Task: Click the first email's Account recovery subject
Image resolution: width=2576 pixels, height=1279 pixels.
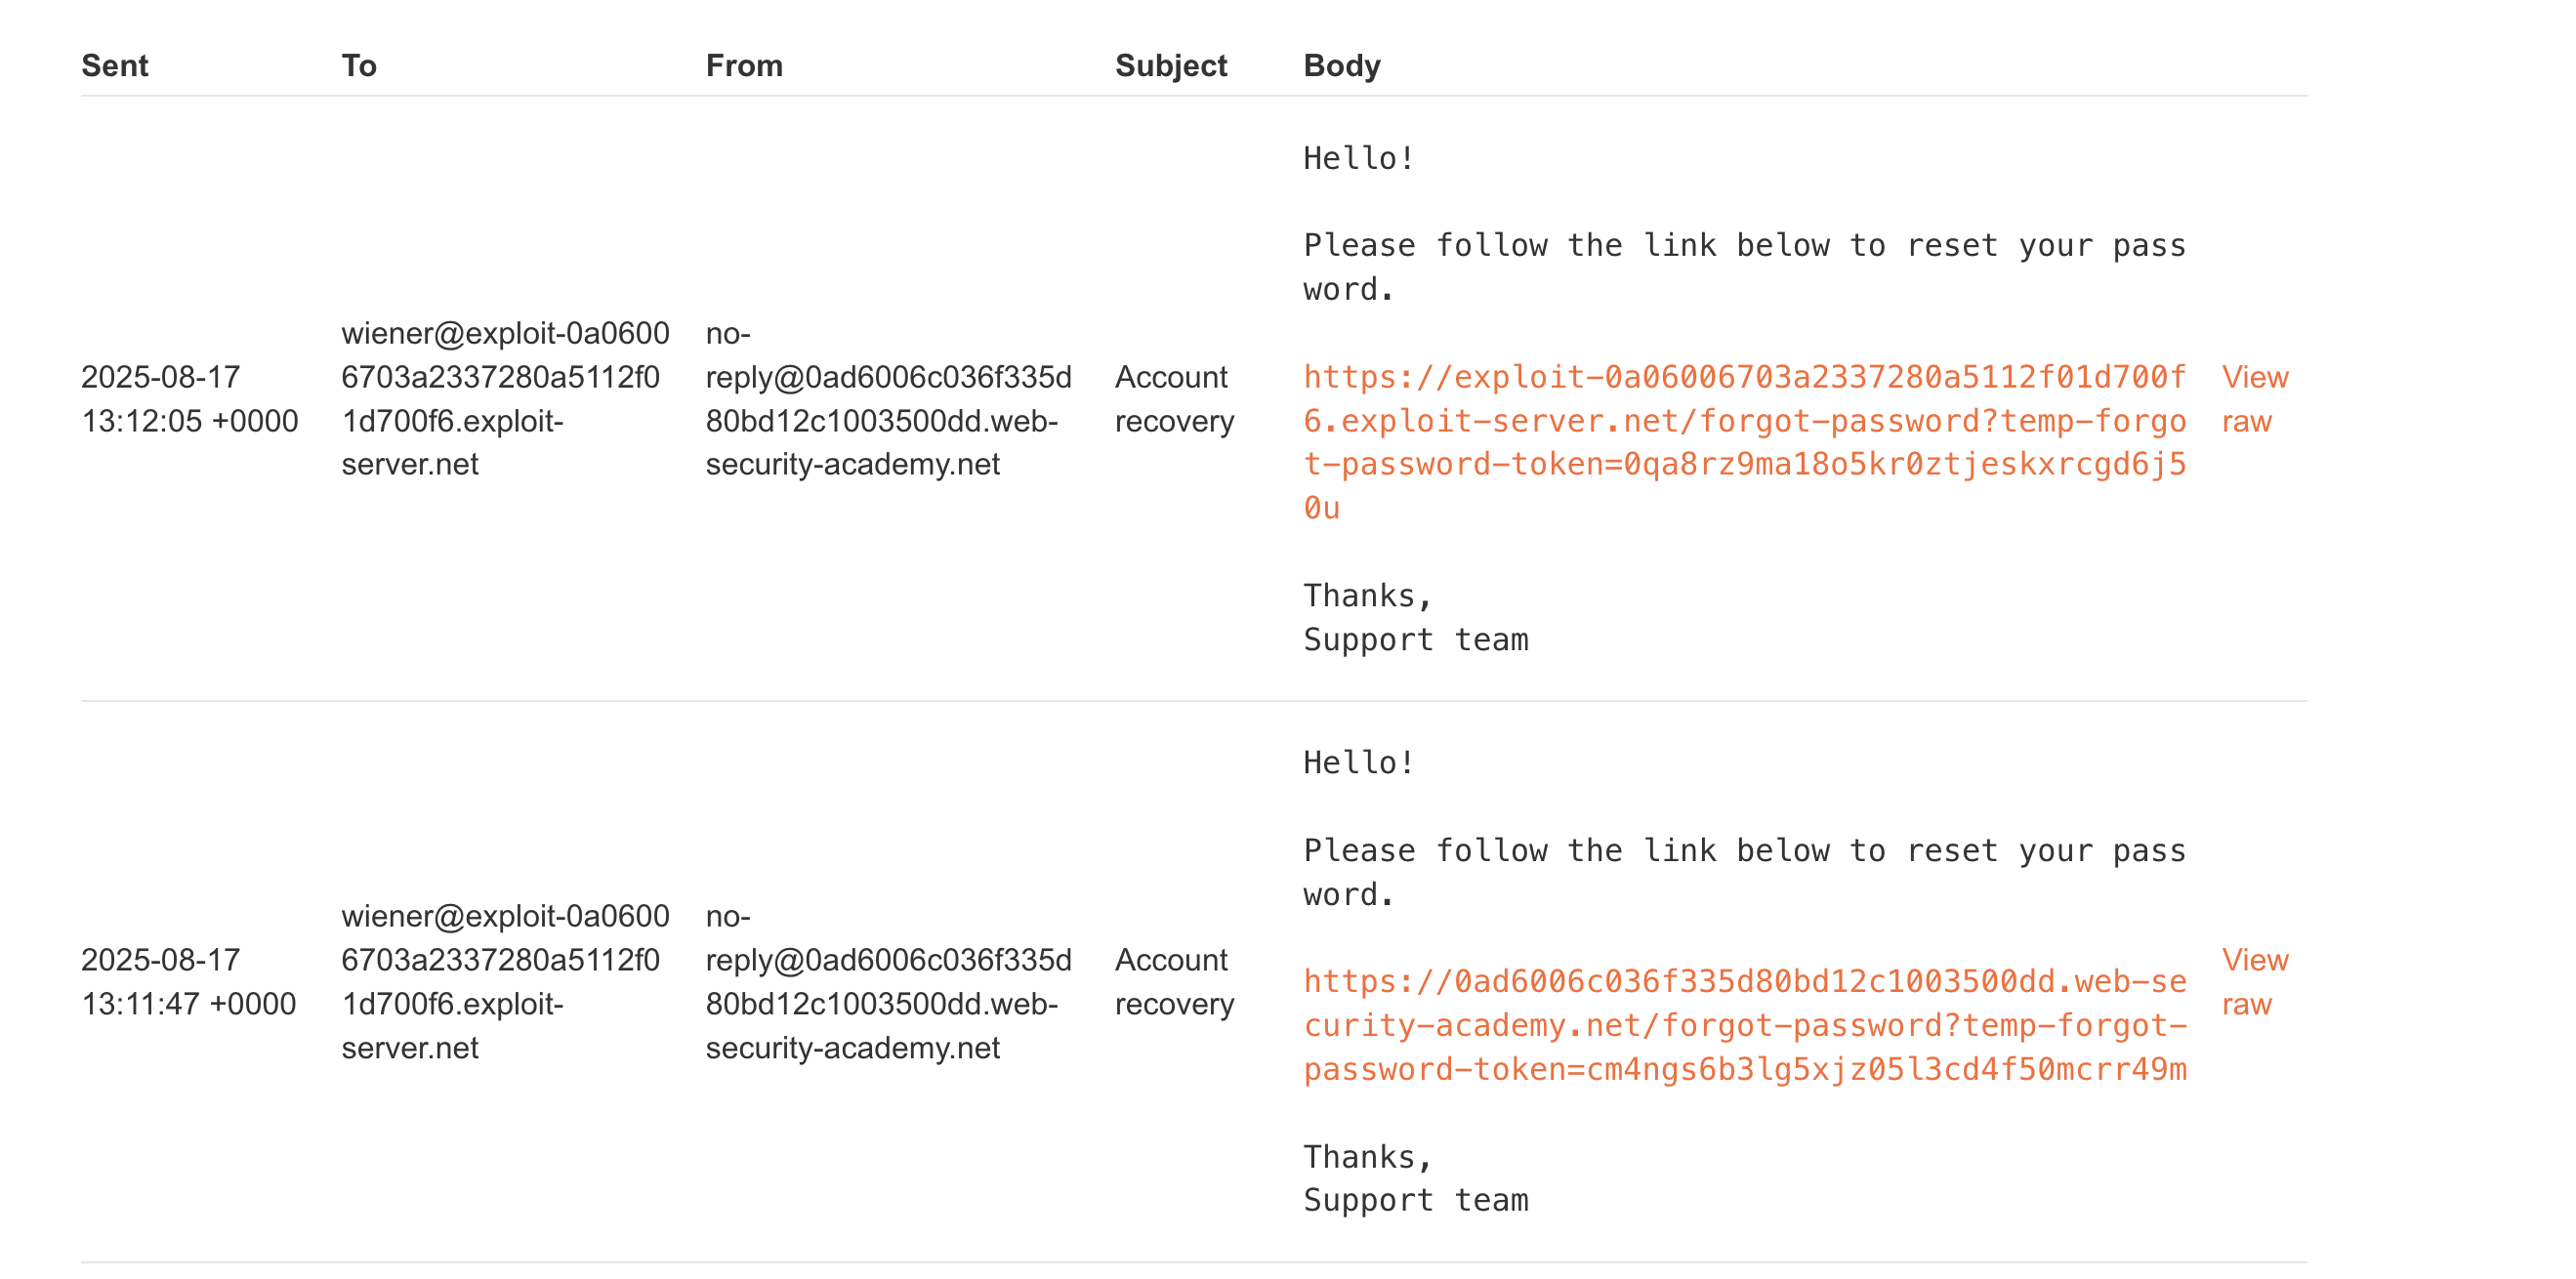Action: [1174, 399]
